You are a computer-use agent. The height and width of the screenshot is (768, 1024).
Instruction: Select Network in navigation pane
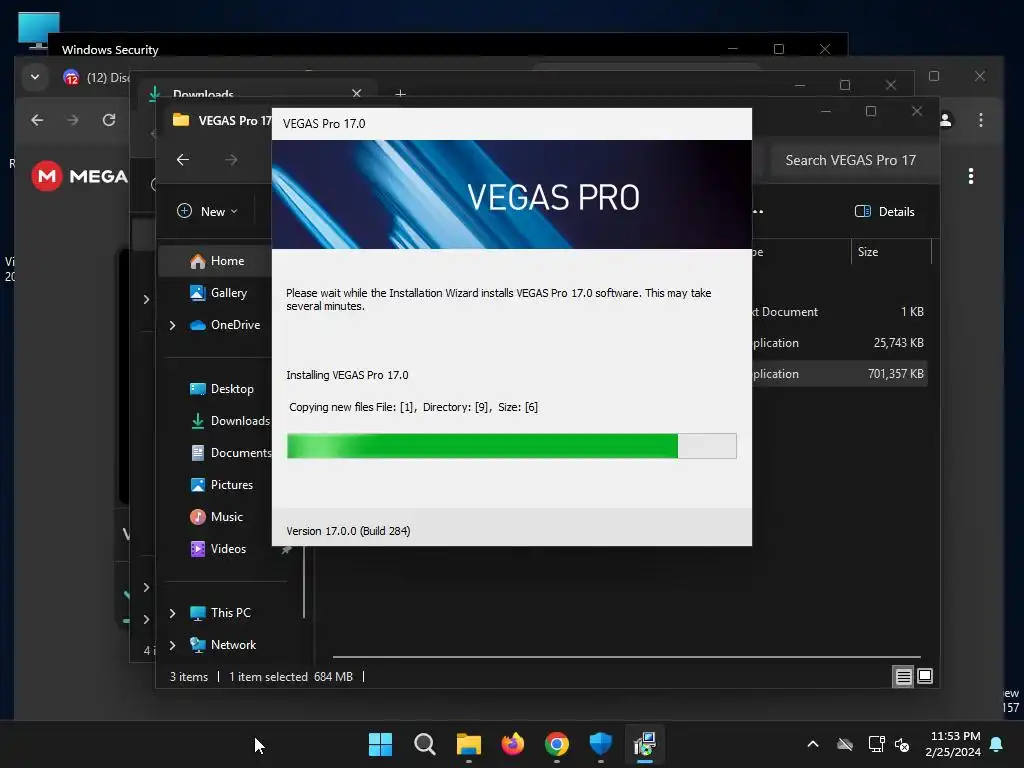(223, 645)
